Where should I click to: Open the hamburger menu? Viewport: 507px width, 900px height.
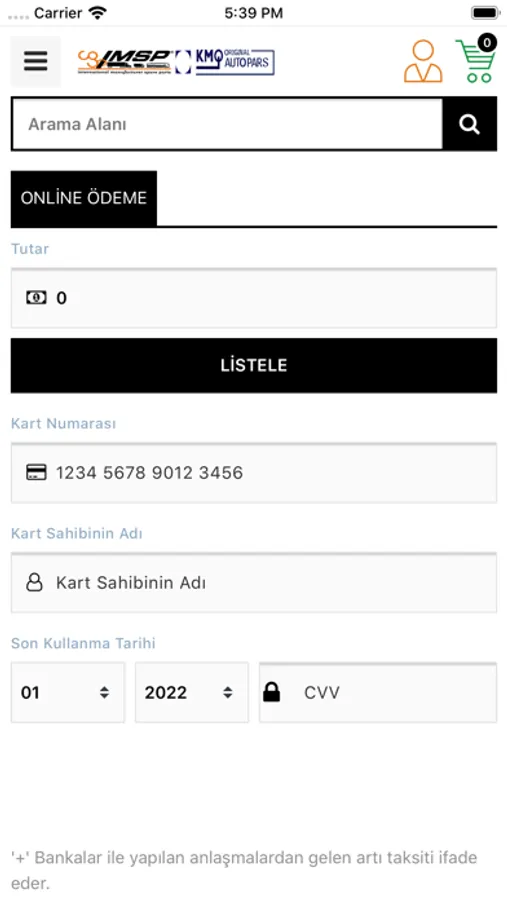point(36,61)
